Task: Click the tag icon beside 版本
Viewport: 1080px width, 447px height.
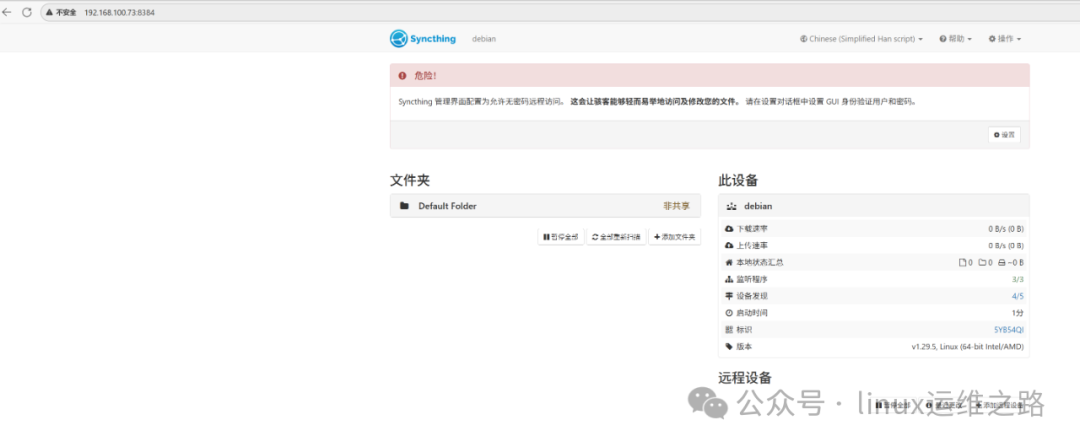Action: (x=729, y=346)
